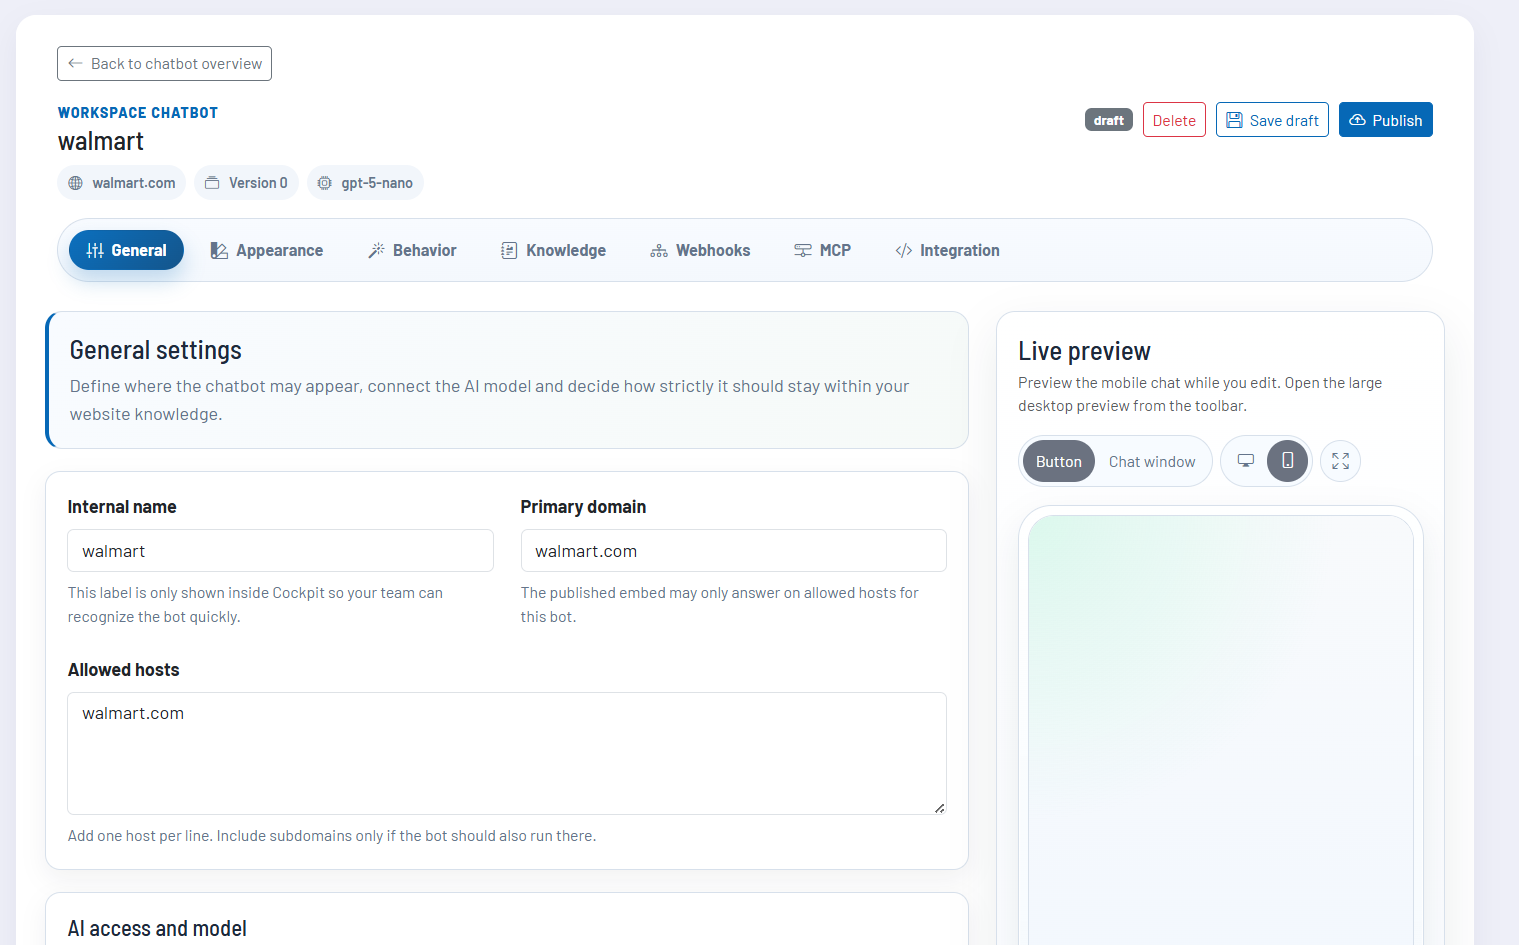Switch to the Behavior tab
1519x945 pixels.
pos(412,250)
